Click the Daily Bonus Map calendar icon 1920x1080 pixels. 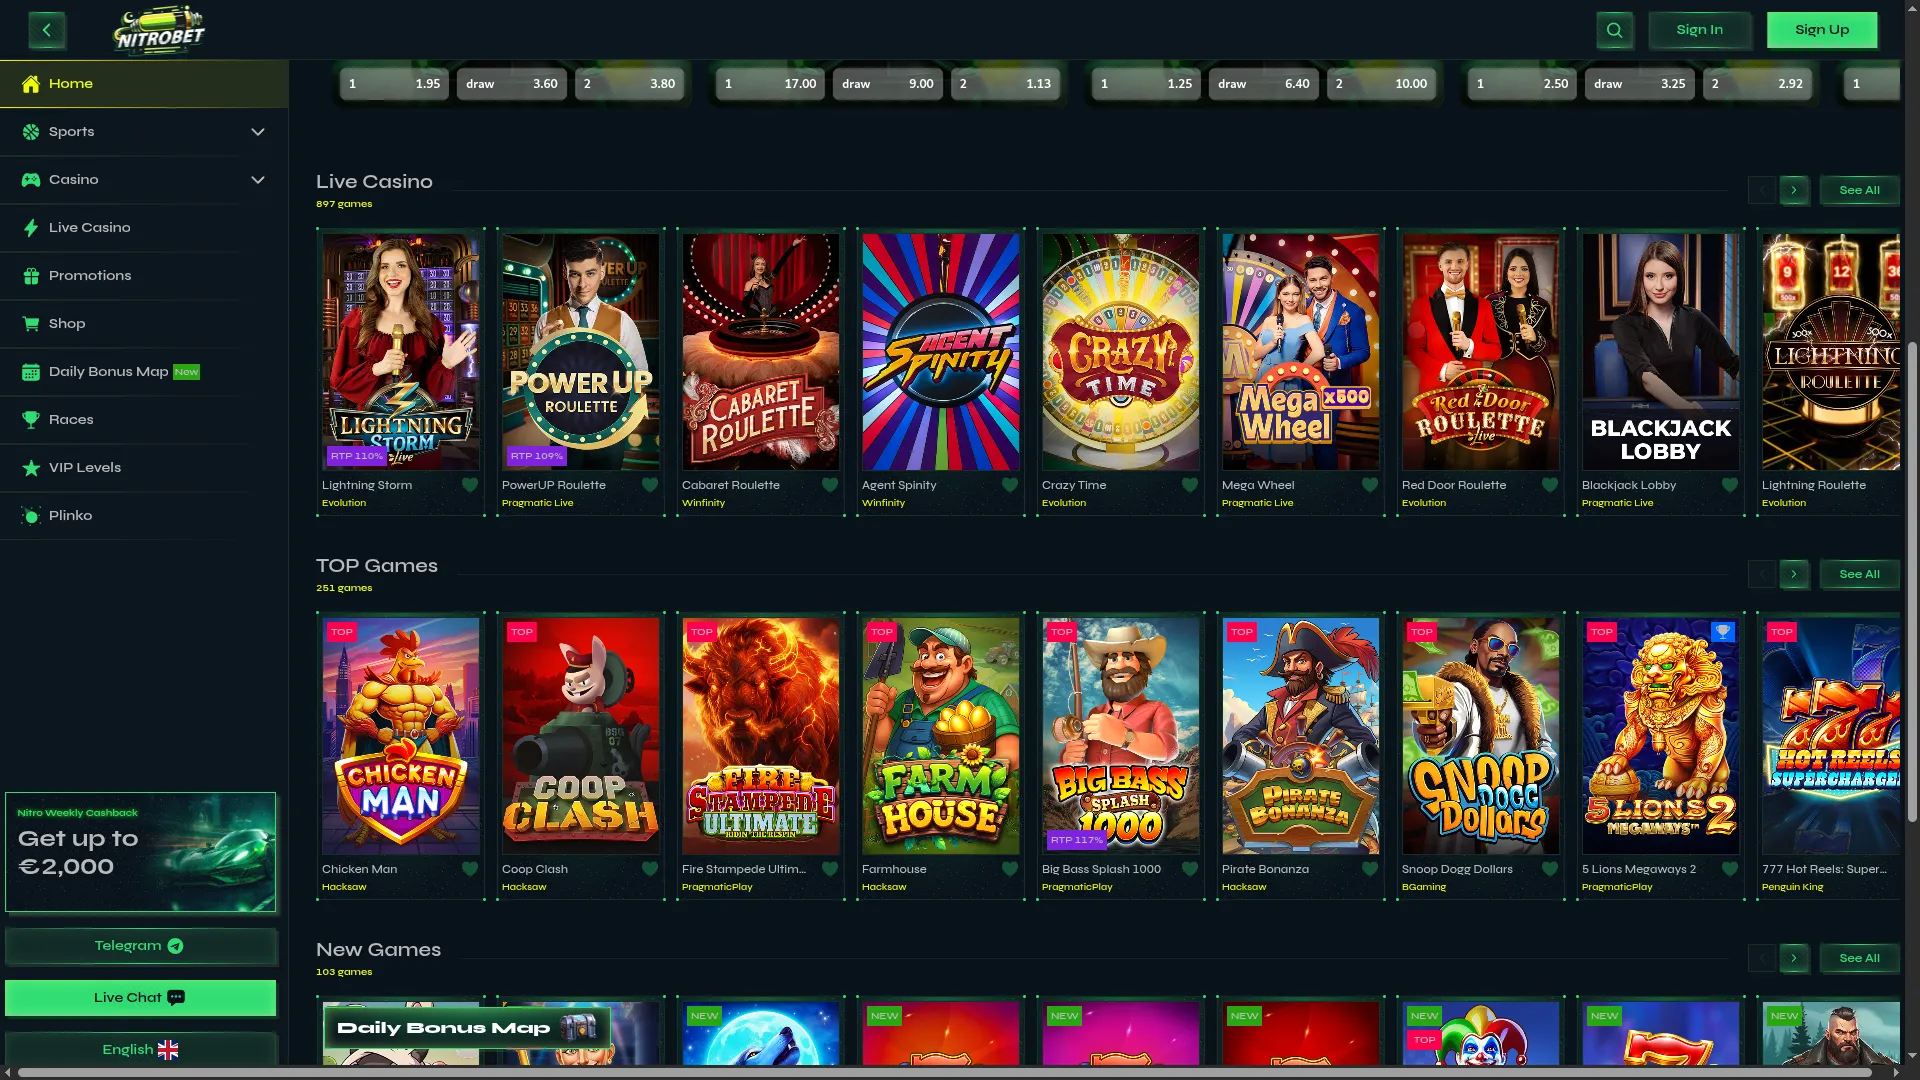31,372
